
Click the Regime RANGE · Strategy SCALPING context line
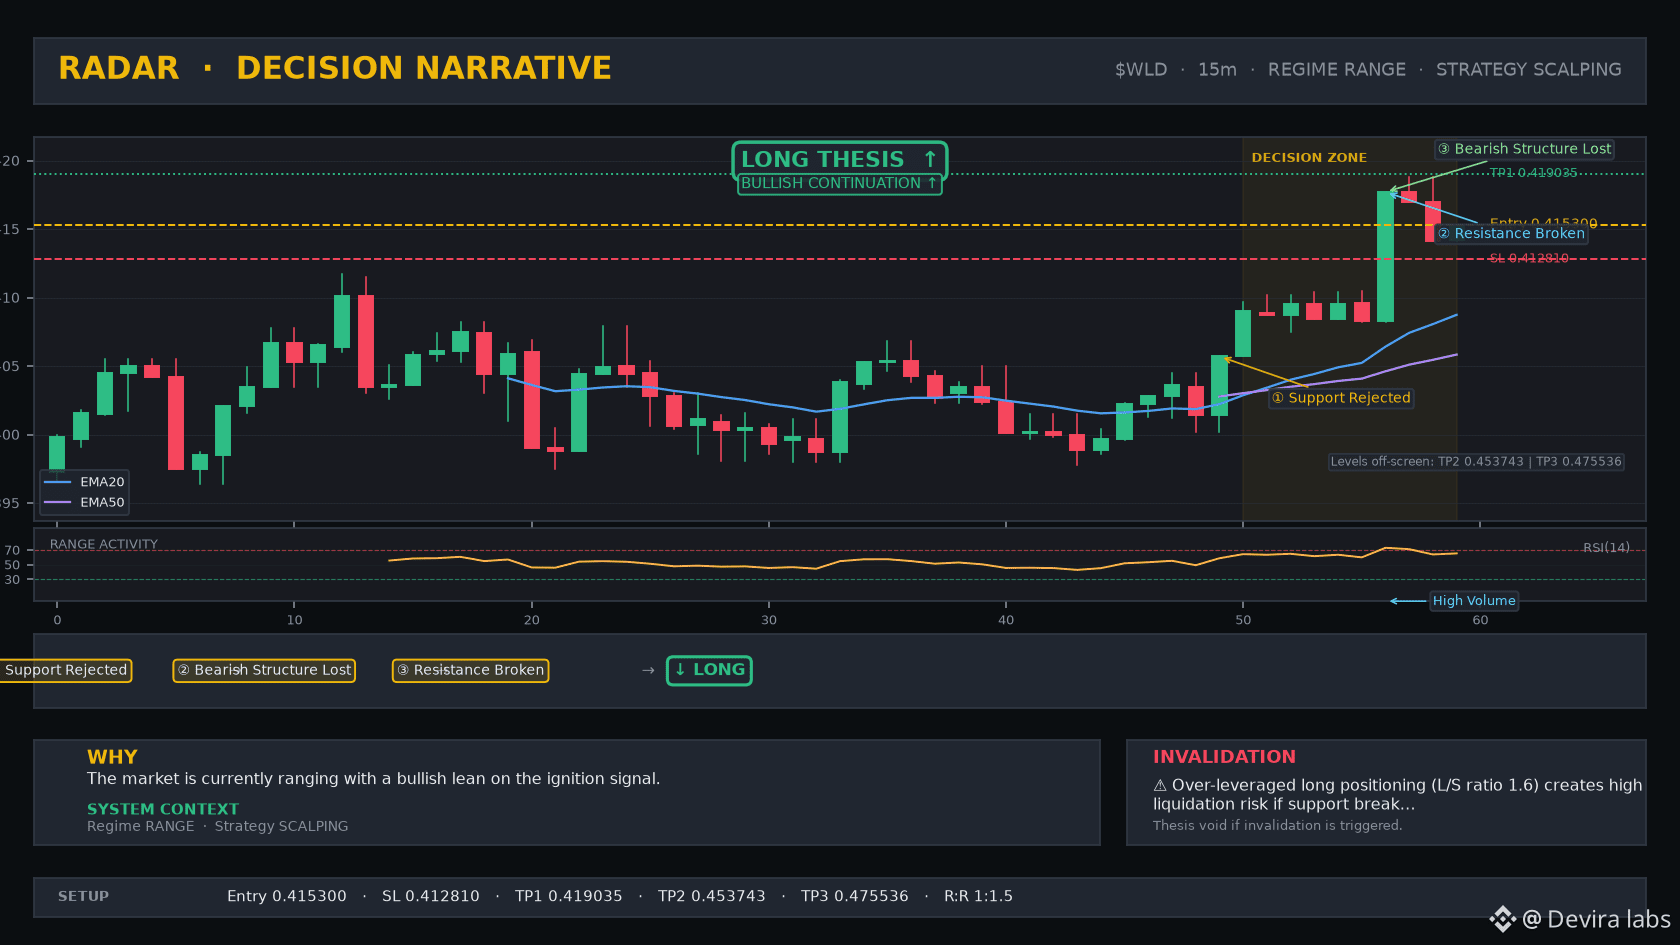point(218,826)
